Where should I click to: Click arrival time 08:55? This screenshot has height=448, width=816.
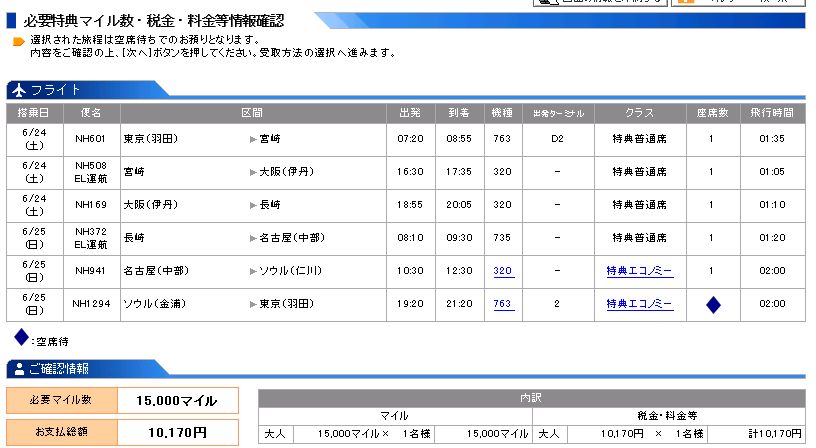click(x=459, y=139)
